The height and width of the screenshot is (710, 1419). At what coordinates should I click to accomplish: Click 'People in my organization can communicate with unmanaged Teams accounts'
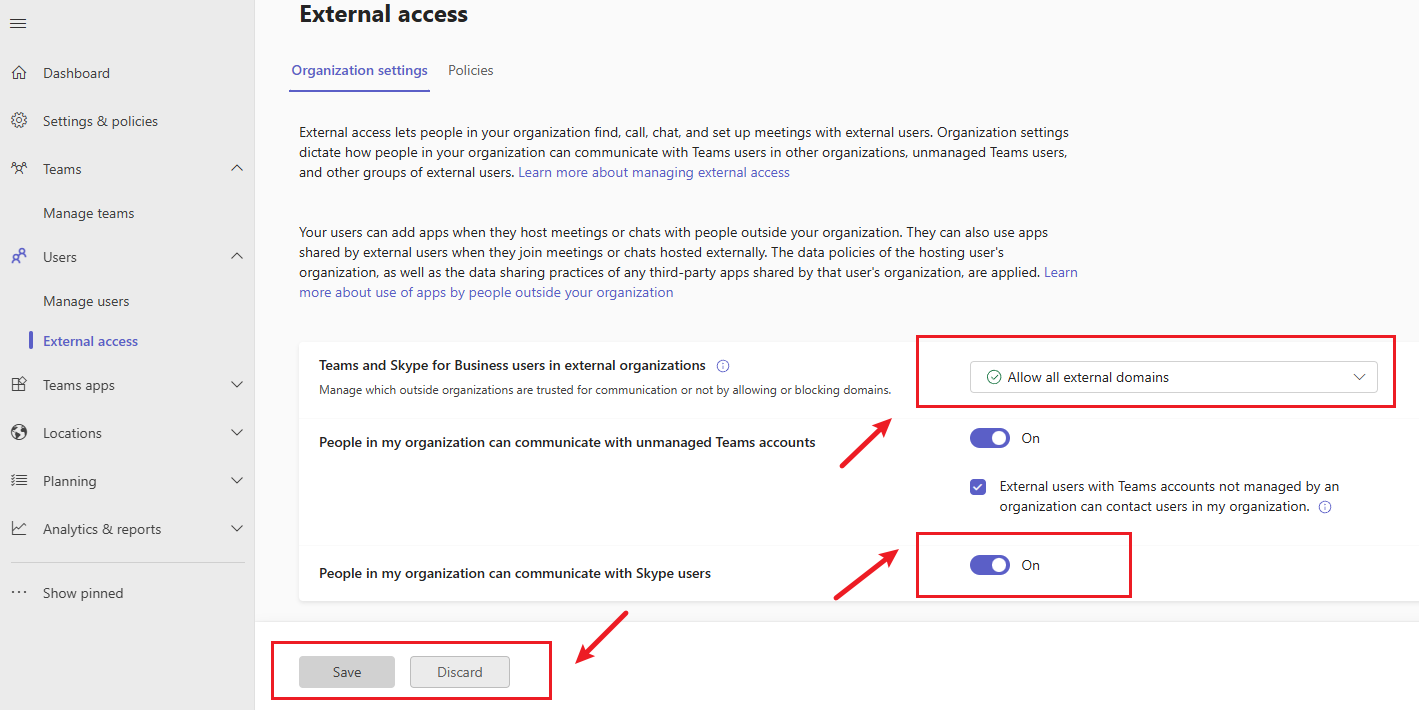(567, 443)
